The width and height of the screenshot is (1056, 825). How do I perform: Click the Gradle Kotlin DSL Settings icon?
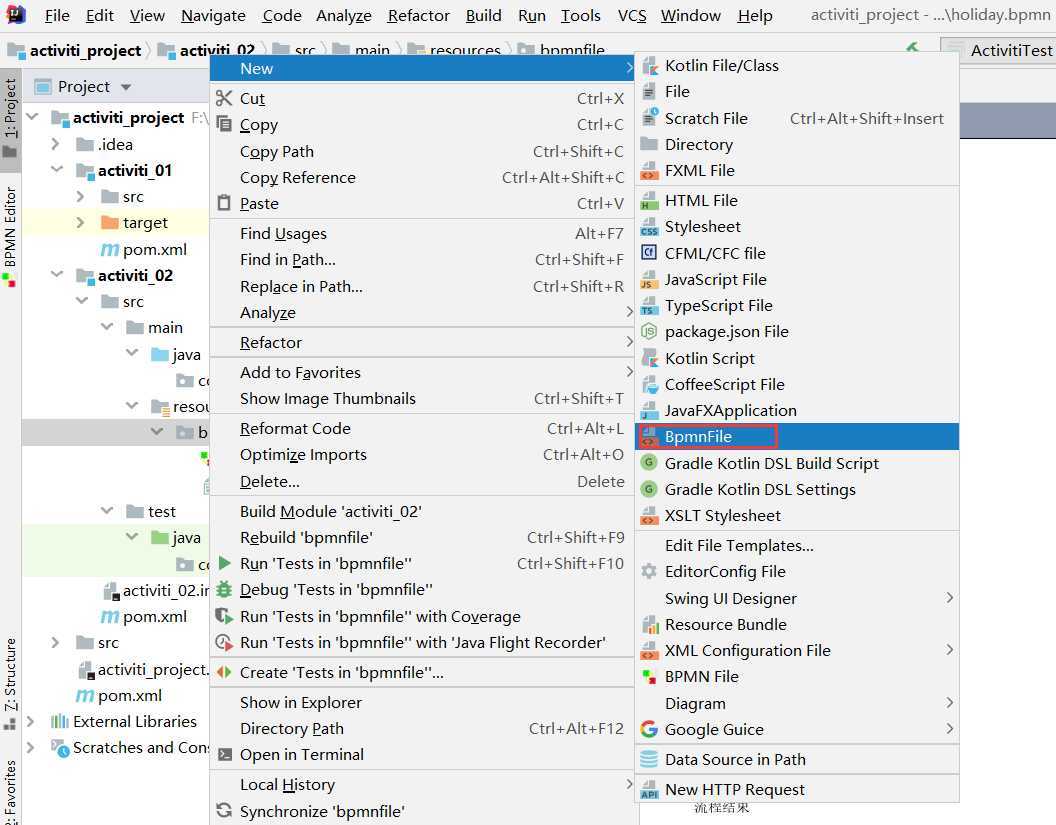[x=649, y=490]
